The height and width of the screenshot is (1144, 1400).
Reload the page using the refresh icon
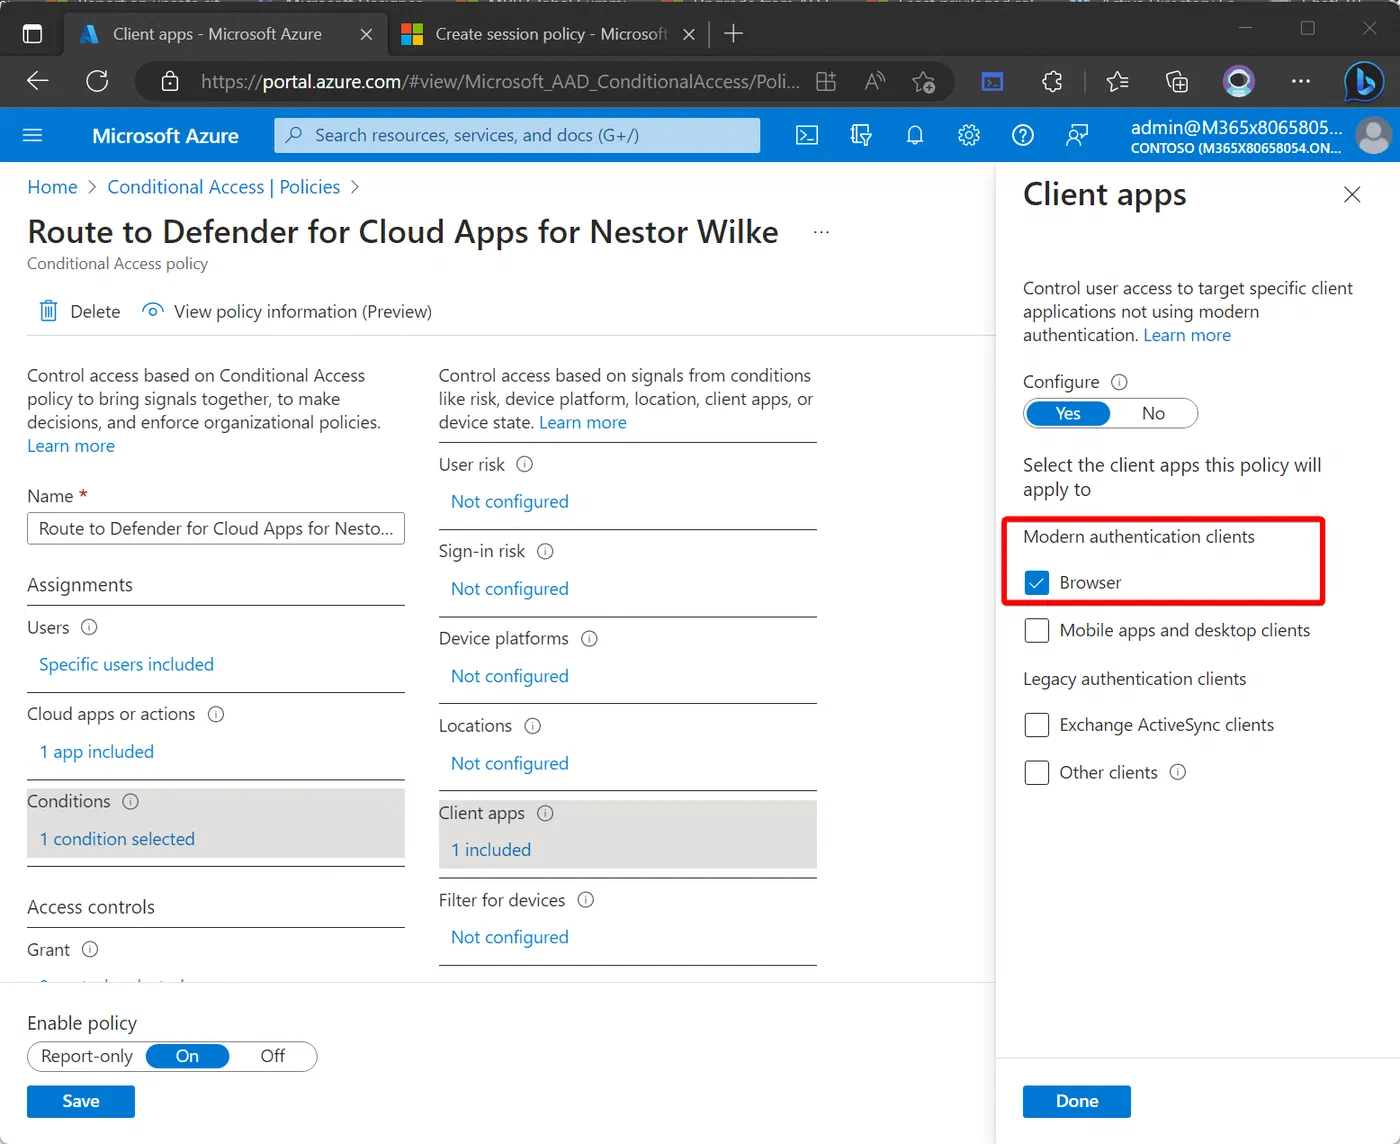pyautogui.click(x=97, y=81)
